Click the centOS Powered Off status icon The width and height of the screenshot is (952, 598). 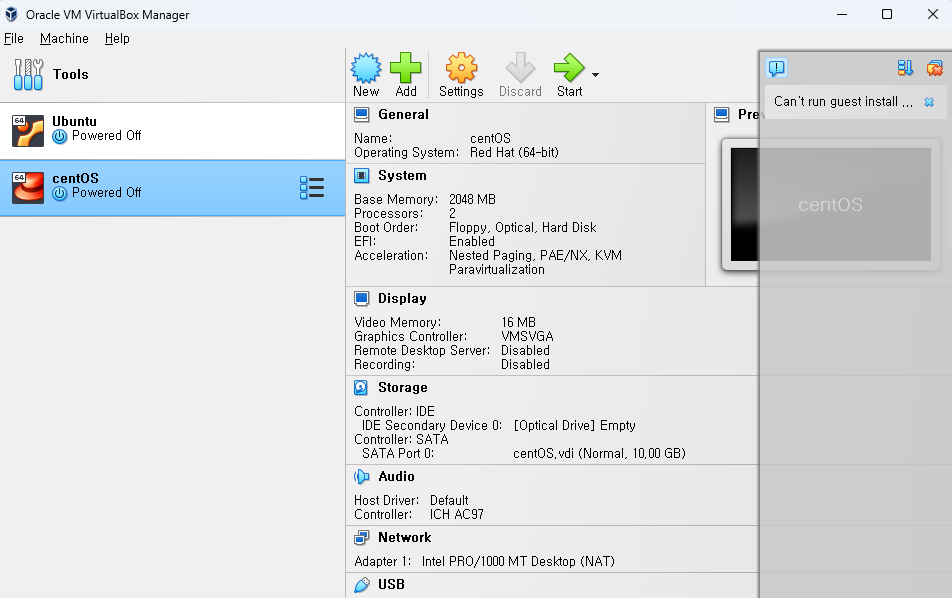click(60, 194)
